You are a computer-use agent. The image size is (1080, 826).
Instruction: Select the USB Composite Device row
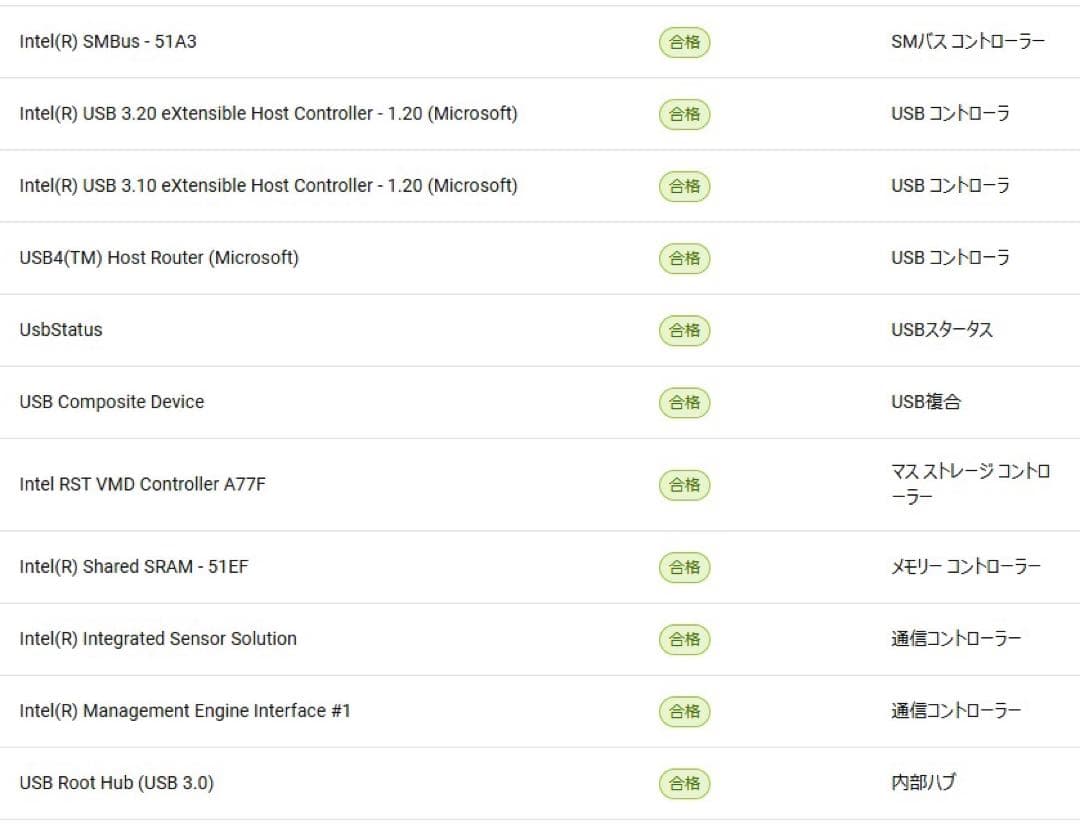(111, 402)
